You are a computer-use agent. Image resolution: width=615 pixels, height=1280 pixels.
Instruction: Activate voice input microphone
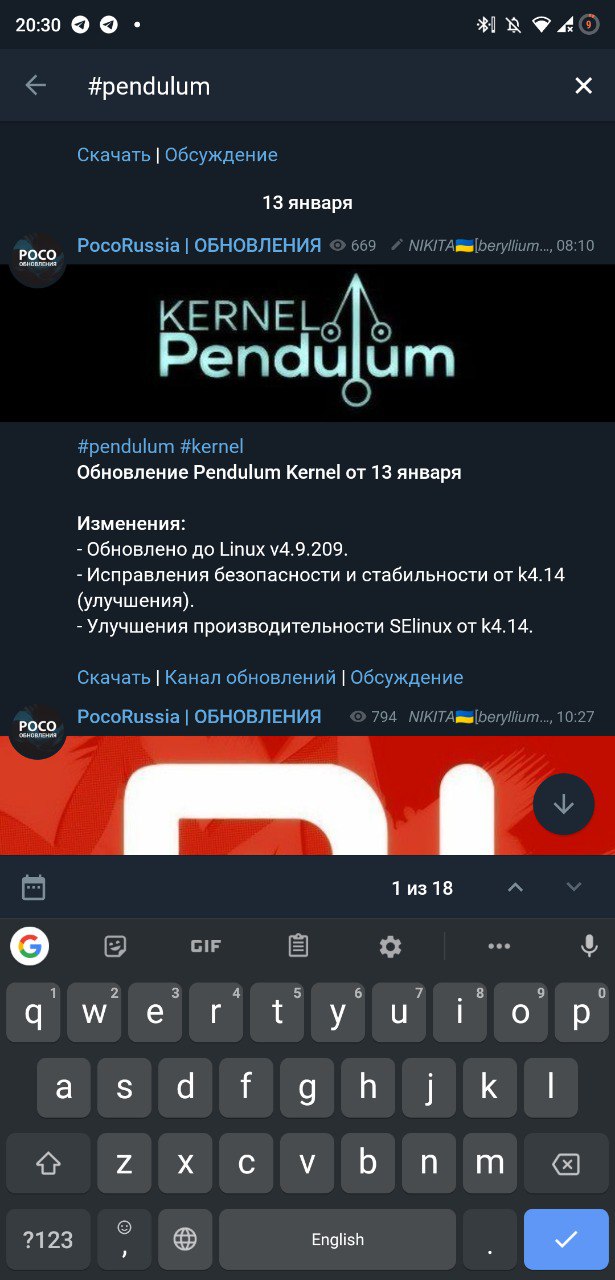pyautogui.click(x=589, y=946)
